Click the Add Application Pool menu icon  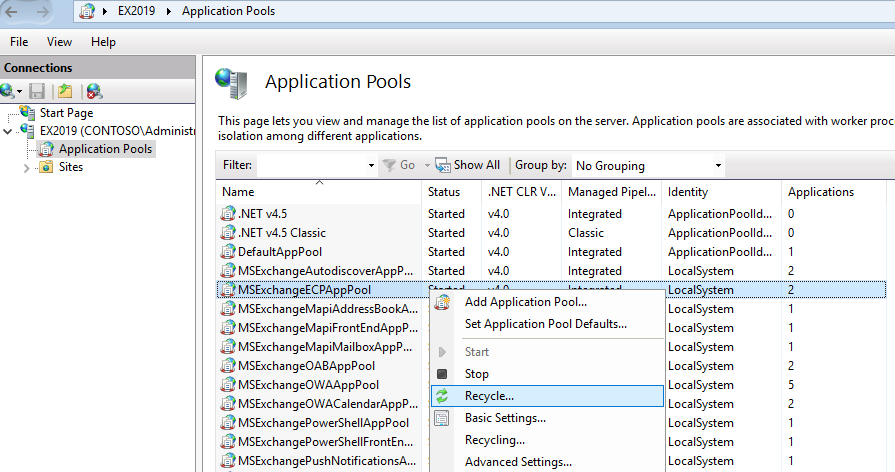point(442,302)
